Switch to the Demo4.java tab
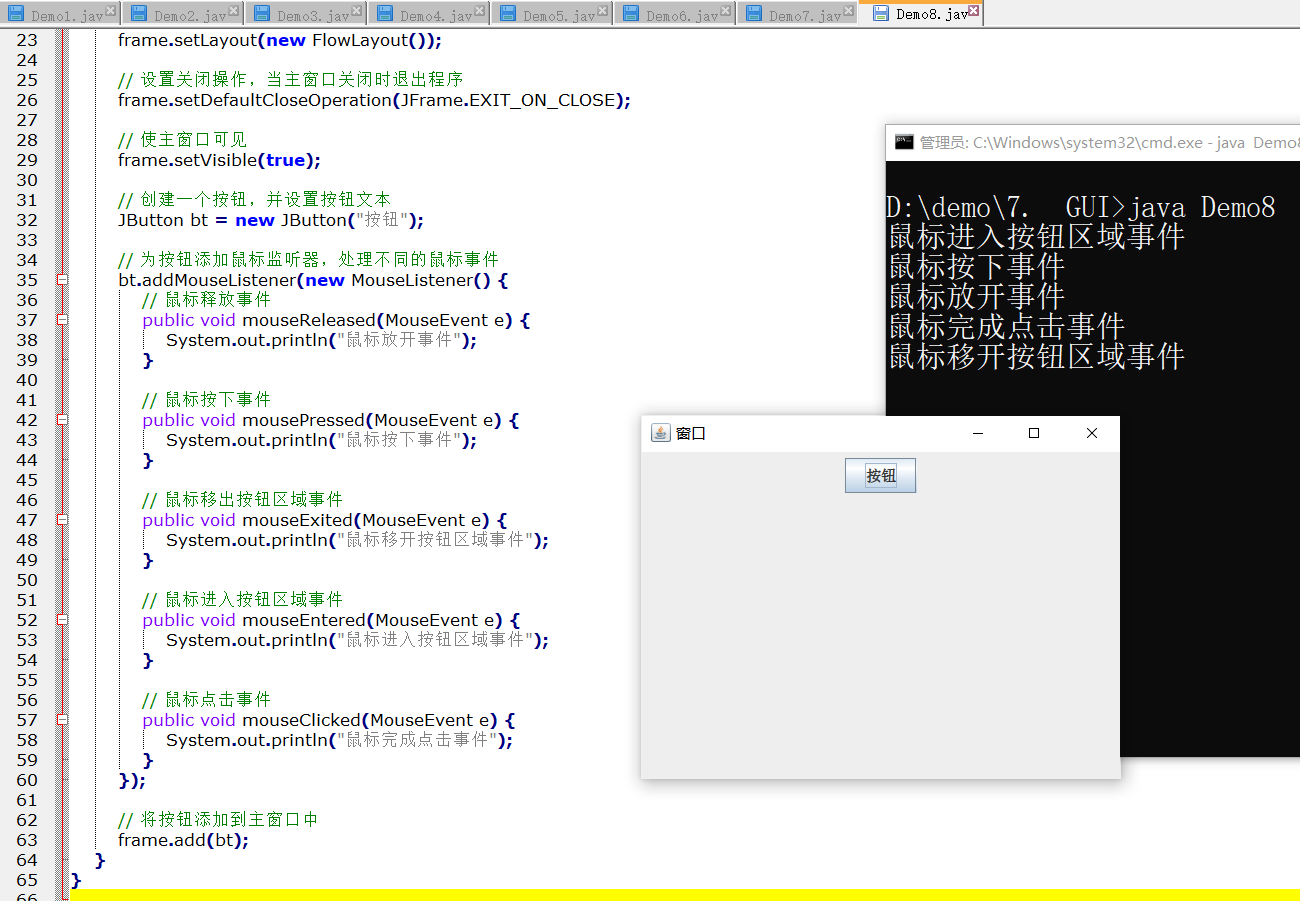 (x=435, y=15)
